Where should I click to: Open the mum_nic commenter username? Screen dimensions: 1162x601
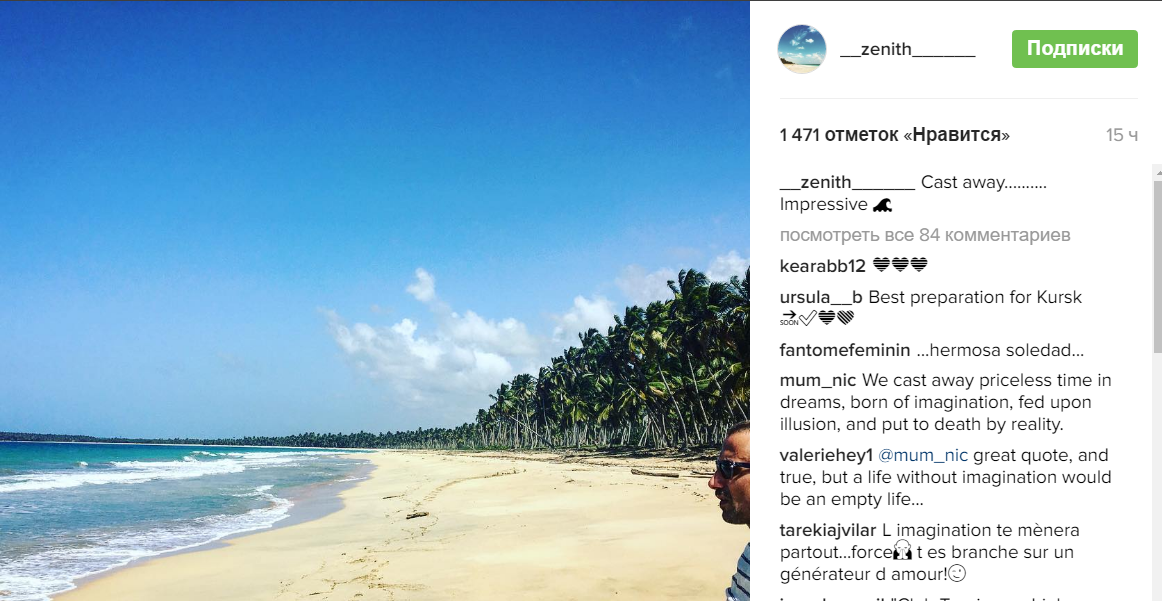(818, 380)
